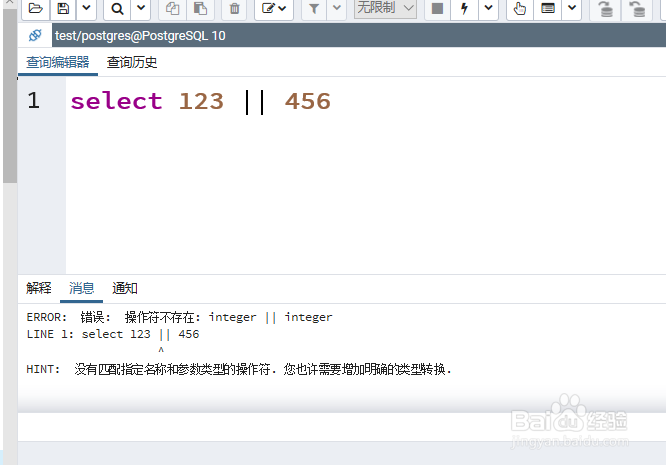Click the number 456 in the editor
666x465 pixels.
[308, 101]
